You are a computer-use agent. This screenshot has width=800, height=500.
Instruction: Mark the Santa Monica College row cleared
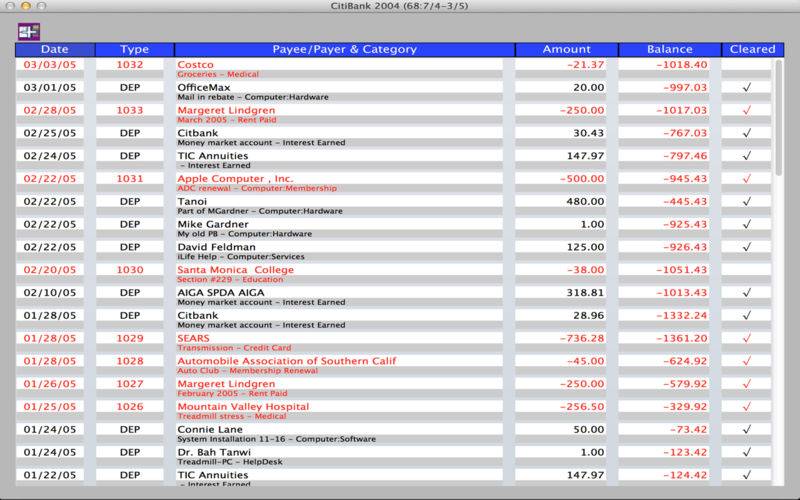[746, 270]
